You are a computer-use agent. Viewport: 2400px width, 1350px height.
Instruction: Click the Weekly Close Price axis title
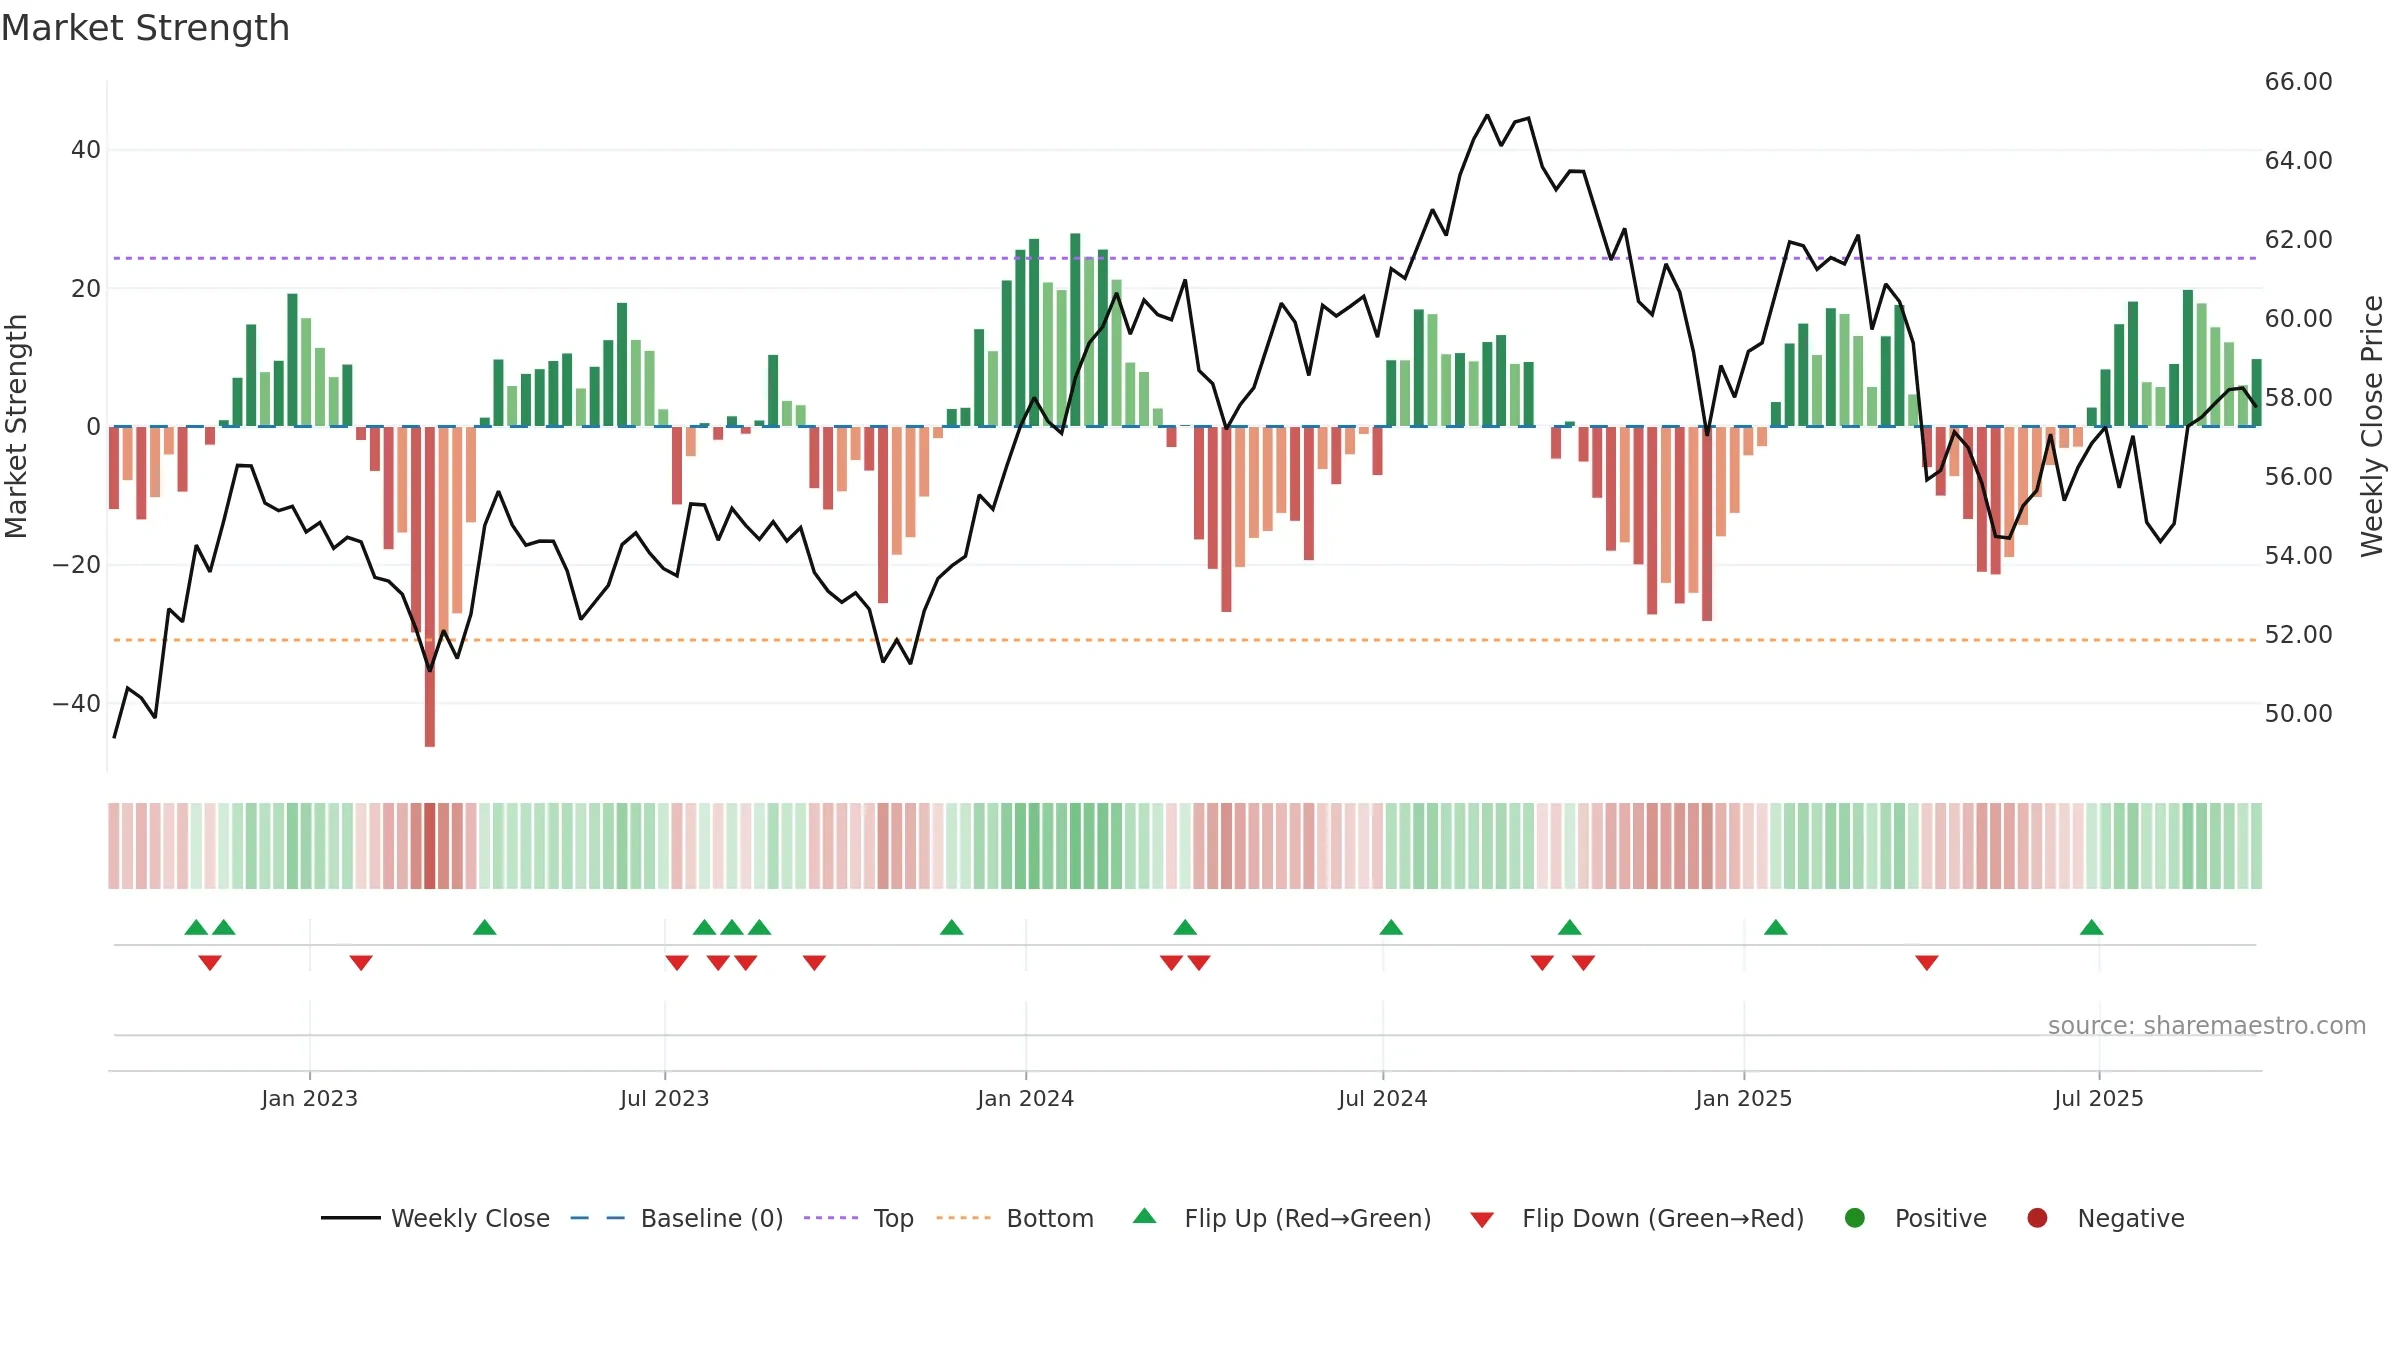2372,426
